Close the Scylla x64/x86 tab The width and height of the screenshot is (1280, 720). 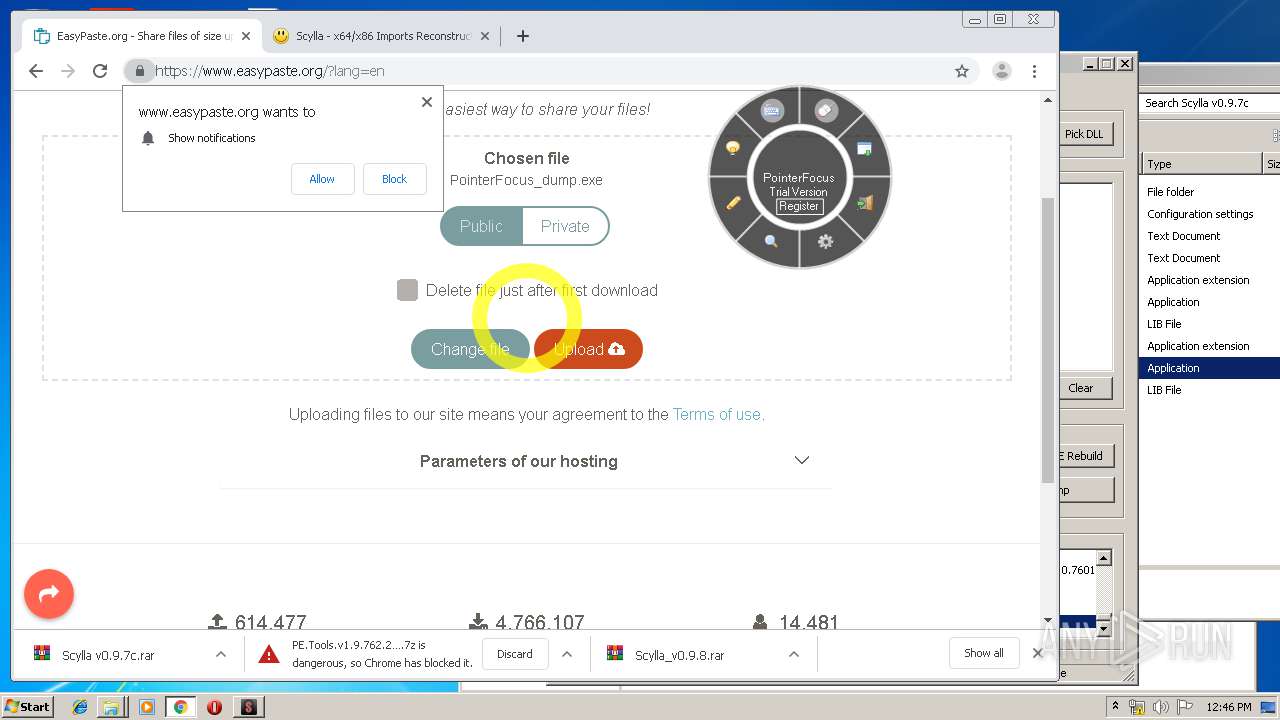tap(485, 36)
